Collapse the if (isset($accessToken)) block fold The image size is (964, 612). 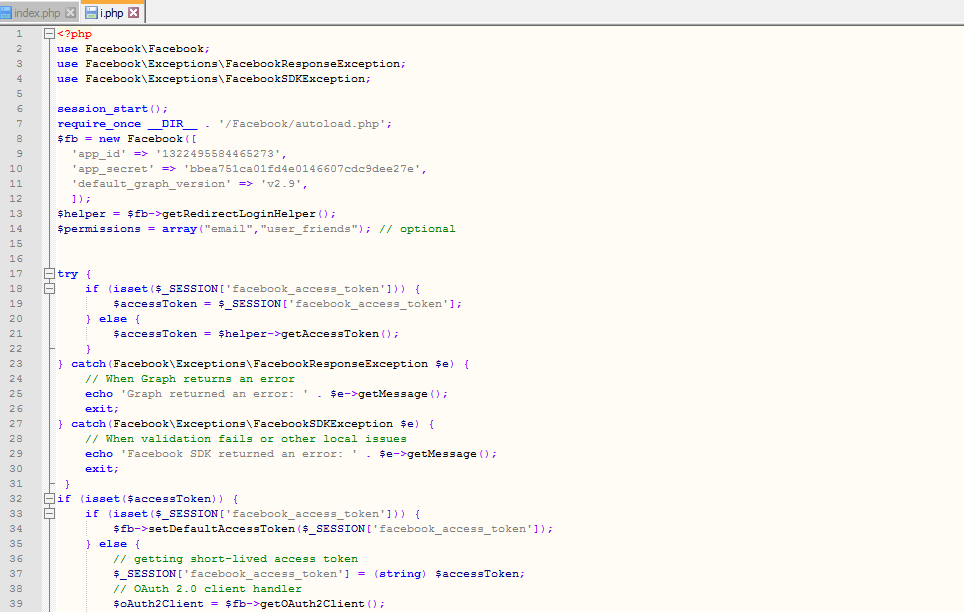pos(50,499)
